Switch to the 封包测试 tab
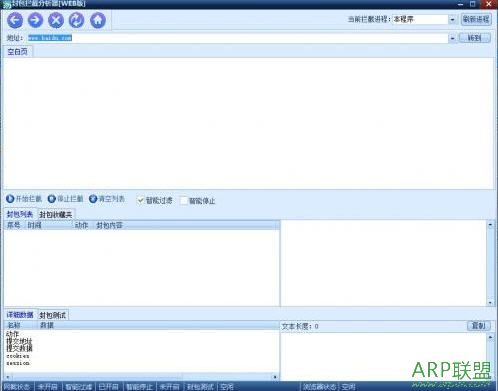Image resolution: width=498 pixels, height=391 pixels. click(53, 315)
